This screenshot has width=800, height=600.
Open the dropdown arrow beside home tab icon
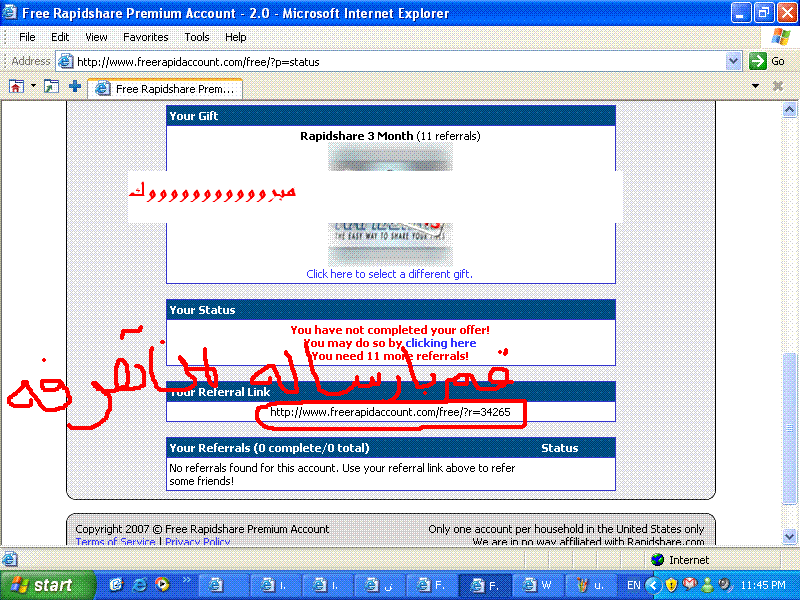(x=33, y=86)
